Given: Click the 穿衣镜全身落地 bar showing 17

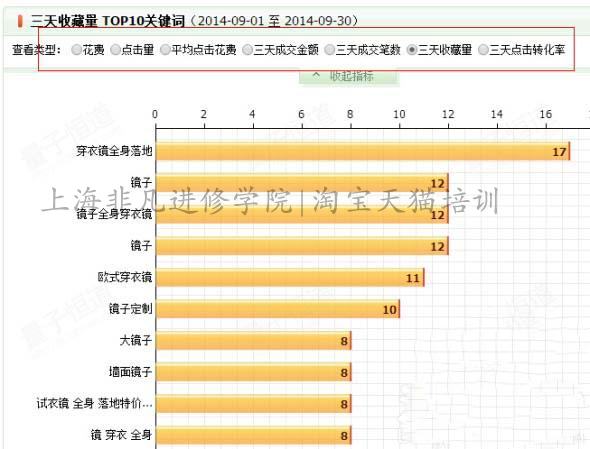Looking at the screenshot, I should pyautogui.click(x=363, y=151).
